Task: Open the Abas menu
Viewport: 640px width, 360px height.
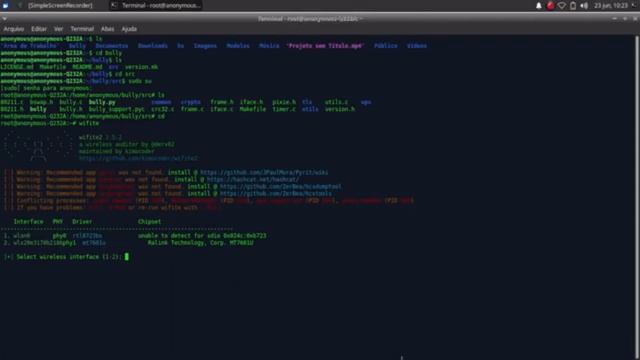Action: [107, 29]
